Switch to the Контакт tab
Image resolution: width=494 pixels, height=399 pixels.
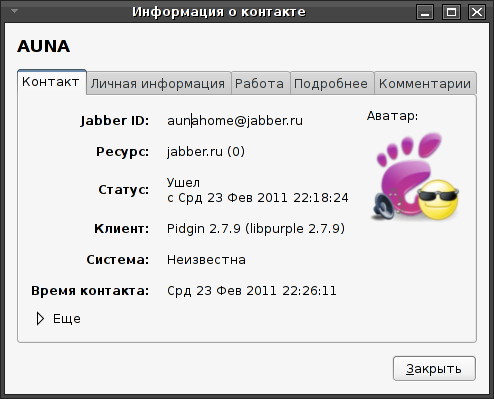[52, 82]
